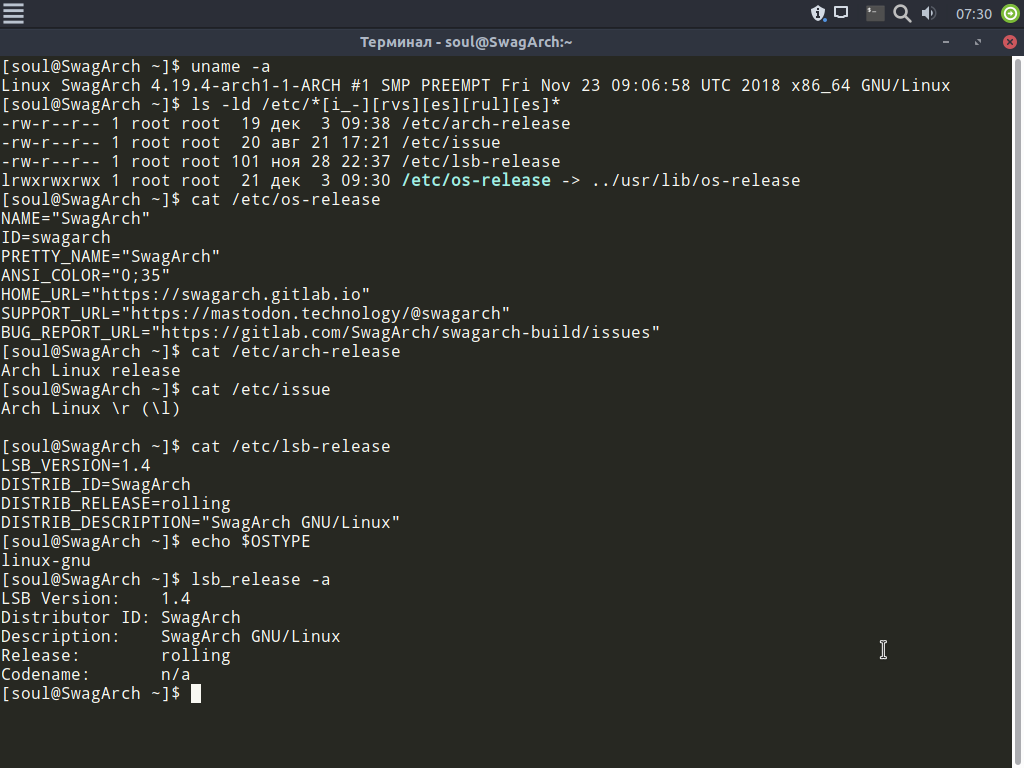Click the 'cat /etc/lsb-release' command
Image resolution: width=1024 pixels, height=768 pixels.
coord(291,447)
